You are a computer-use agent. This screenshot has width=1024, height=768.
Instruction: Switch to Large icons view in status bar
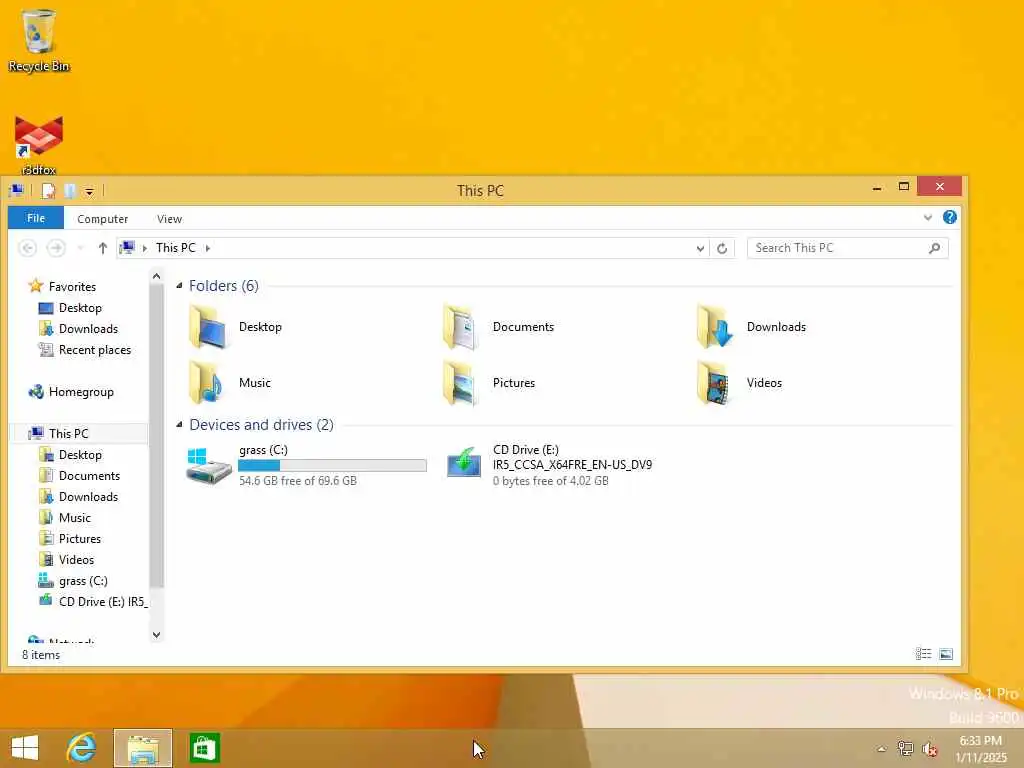point(946,654)
